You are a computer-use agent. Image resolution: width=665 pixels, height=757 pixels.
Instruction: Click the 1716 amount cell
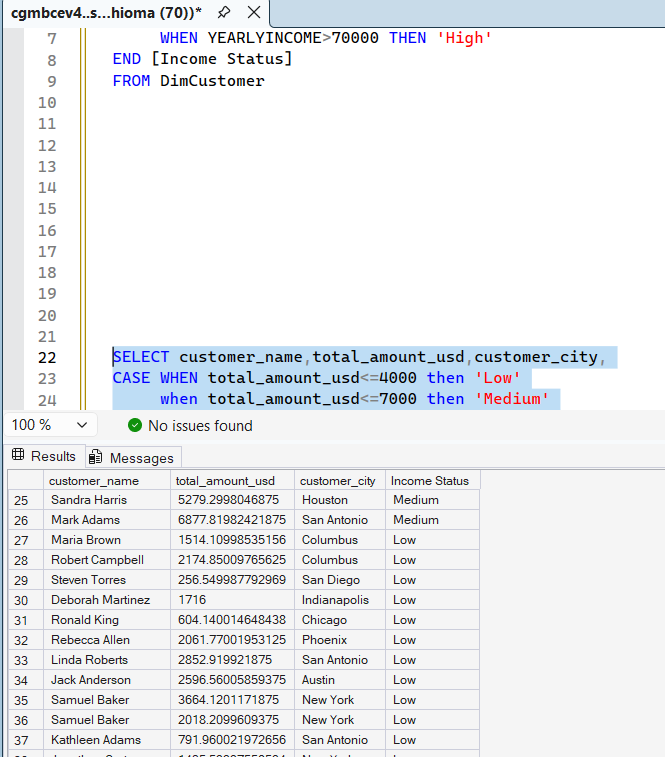tap(232, 600)
